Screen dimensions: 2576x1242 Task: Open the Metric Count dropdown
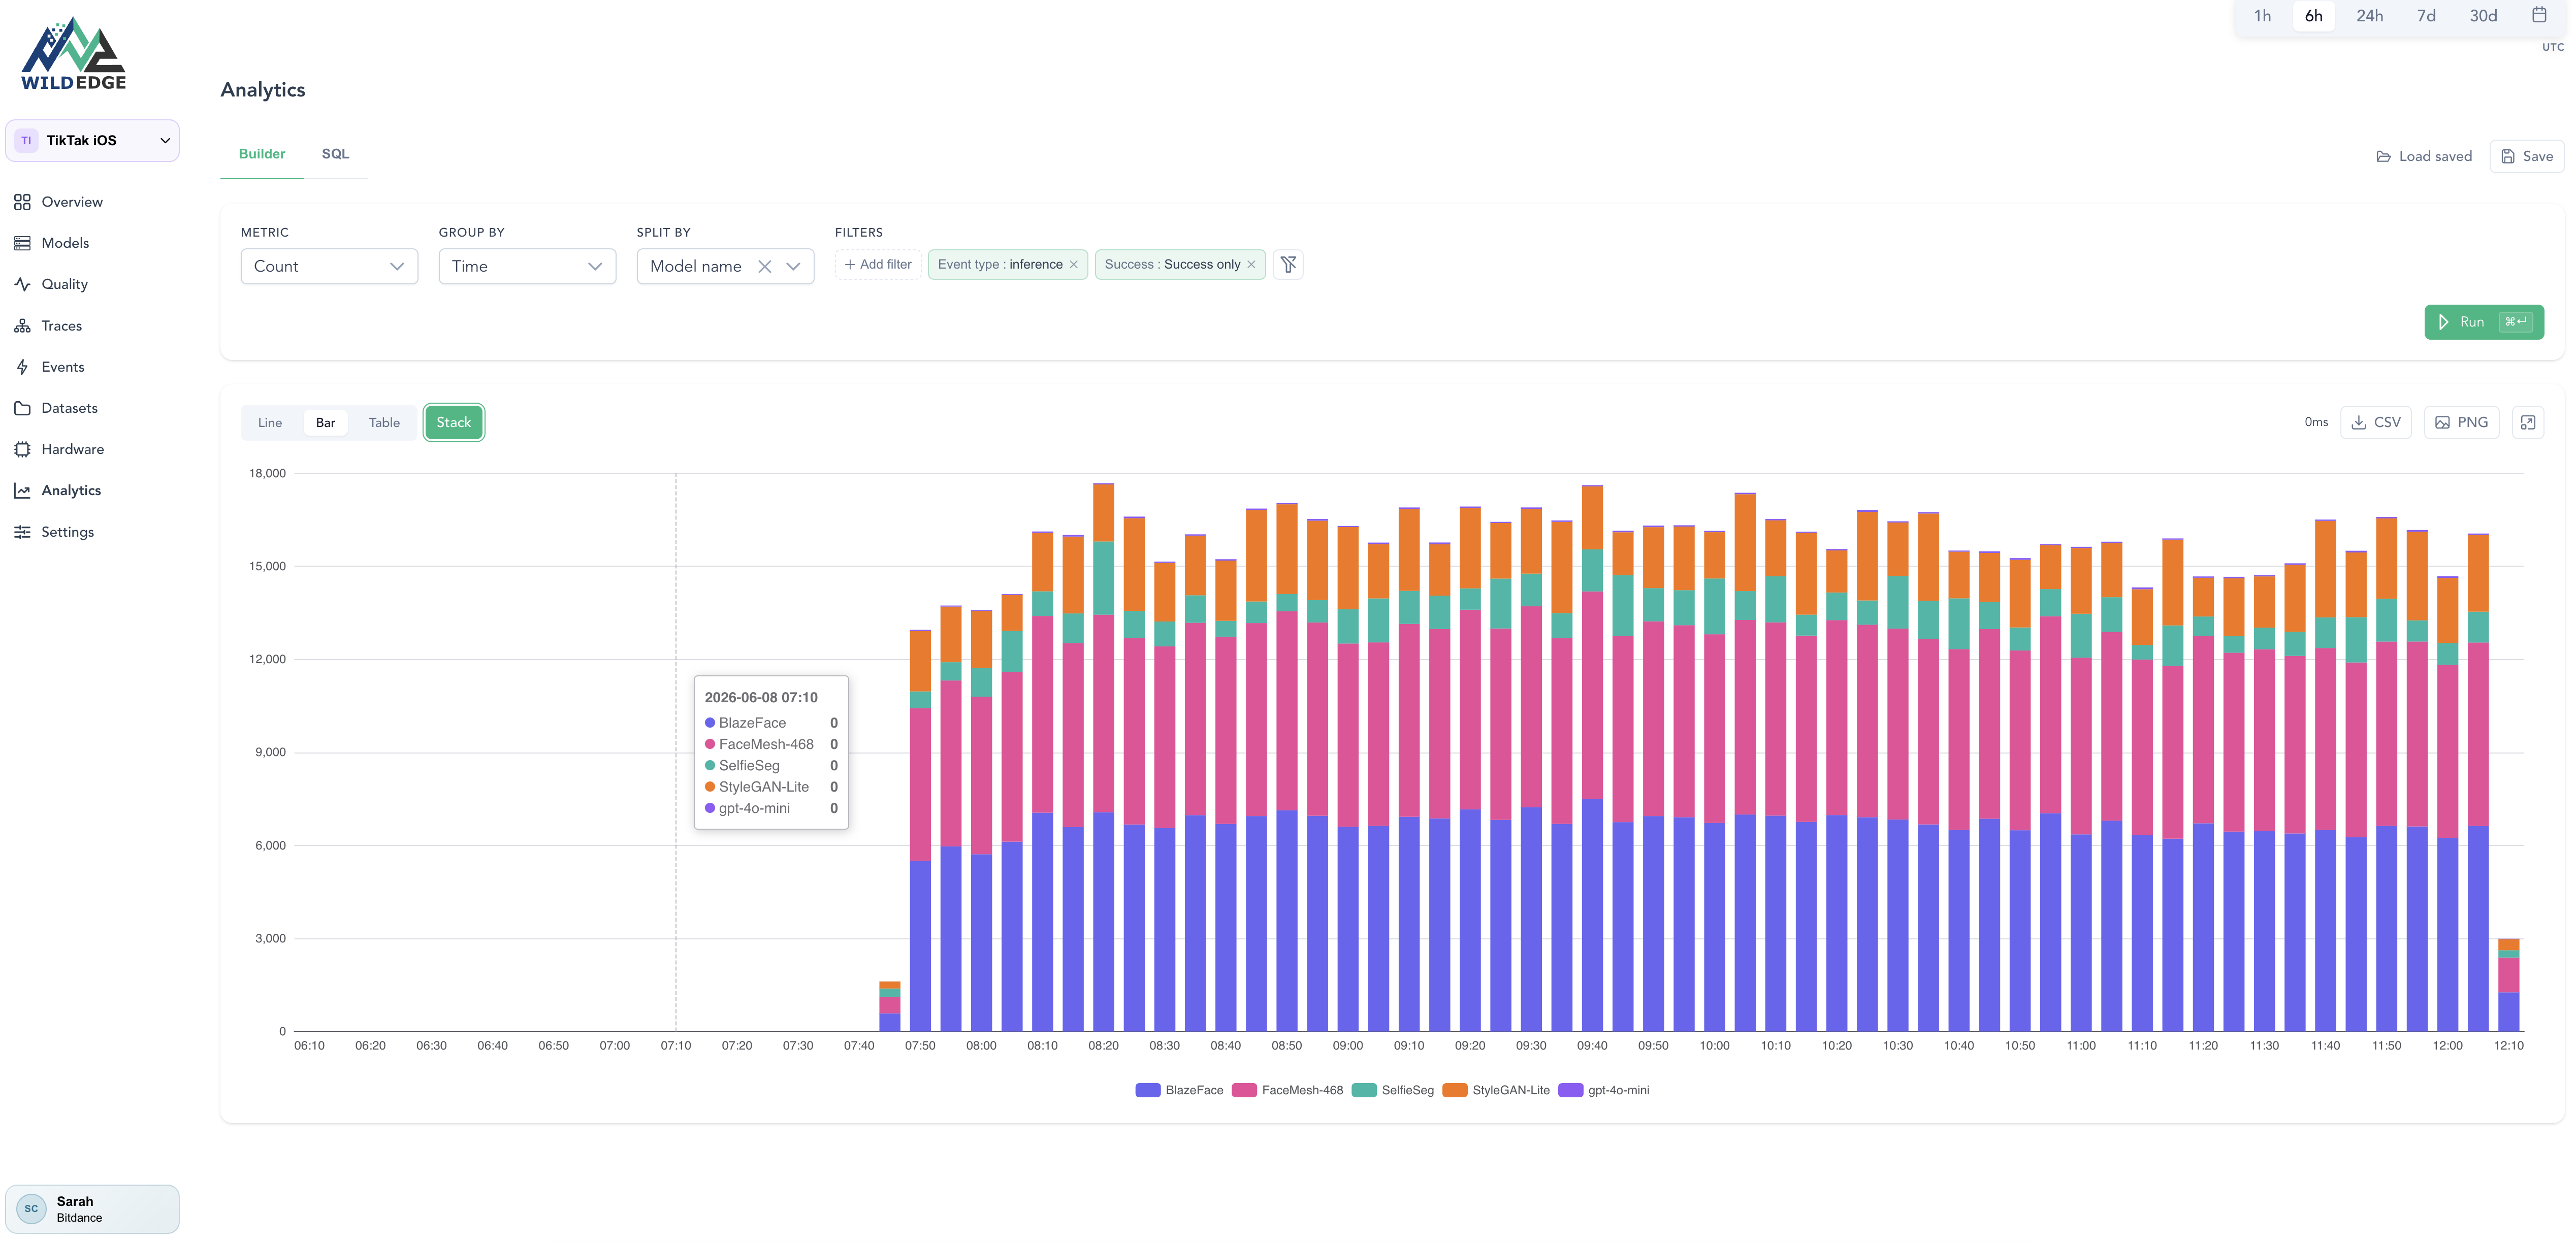point(329,266)
